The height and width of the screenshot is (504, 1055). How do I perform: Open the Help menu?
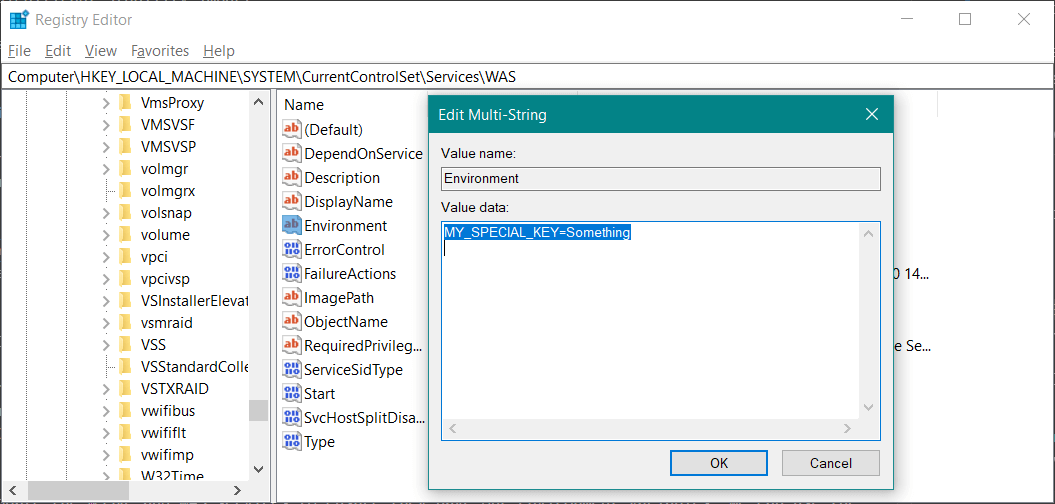pyautogui.click(x=219, y=50)
